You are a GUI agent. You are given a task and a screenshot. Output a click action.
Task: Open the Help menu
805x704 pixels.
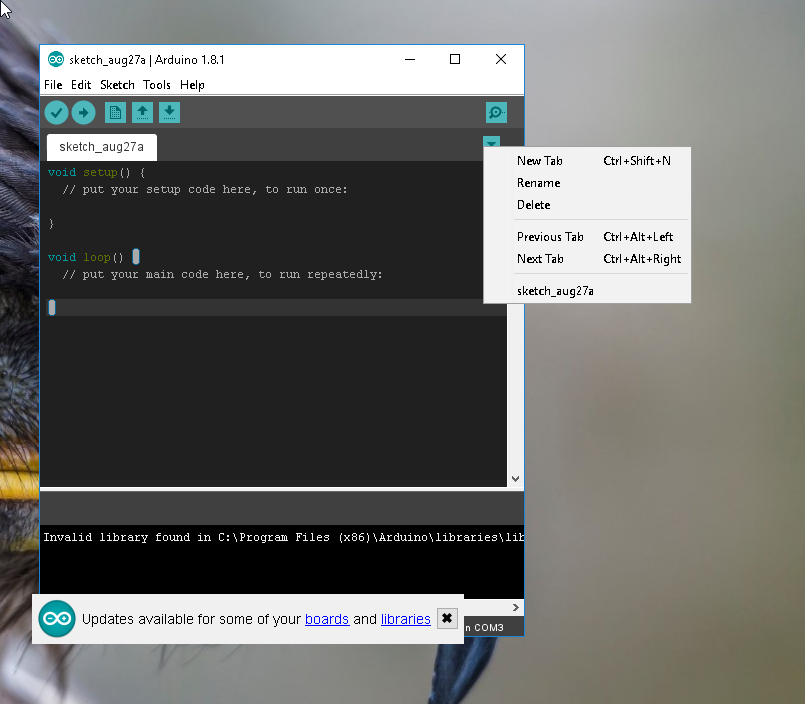click(x=193, y=85)
